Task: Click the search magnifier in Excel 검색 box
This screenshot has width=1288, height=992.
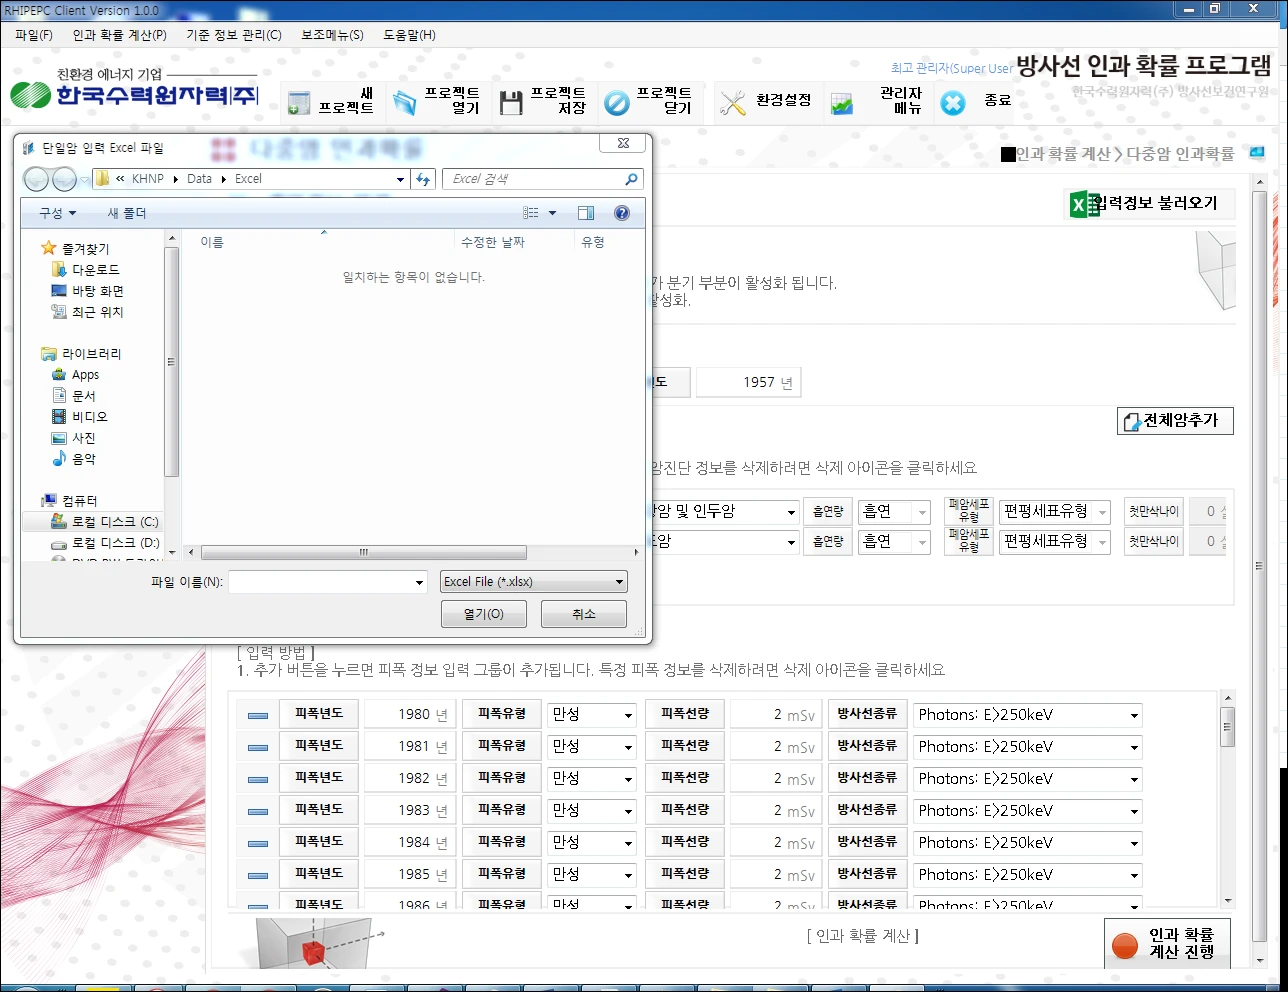Action: pyautogui.click(x=631, y=179)
